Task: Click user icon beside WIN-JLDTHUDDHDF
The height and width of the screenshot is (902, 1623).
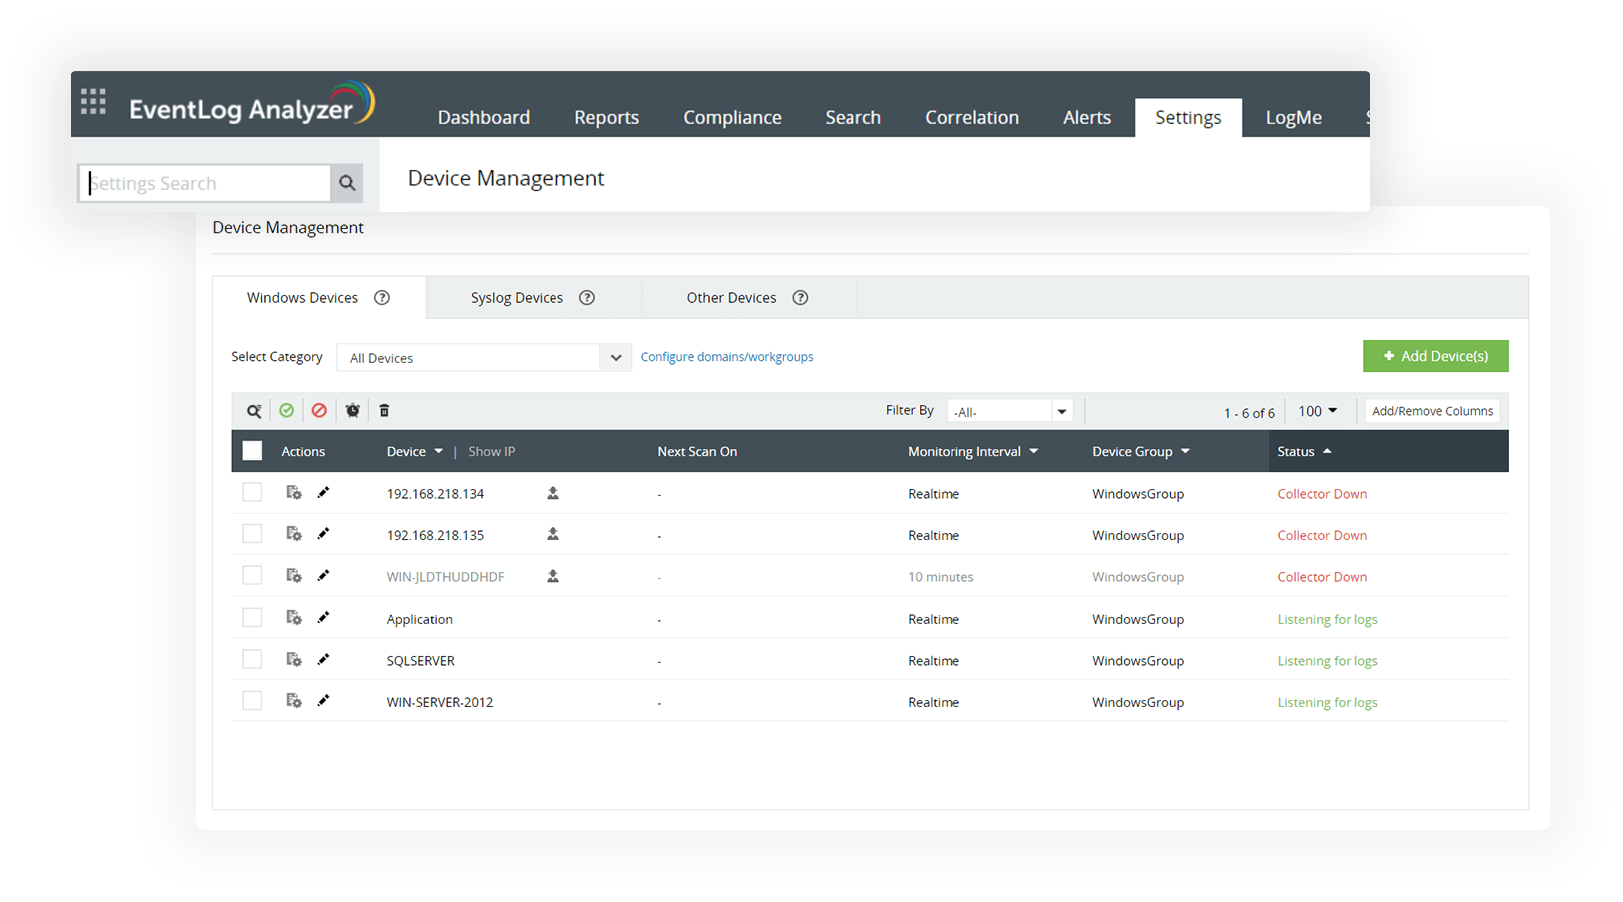Action: (553, 577)
